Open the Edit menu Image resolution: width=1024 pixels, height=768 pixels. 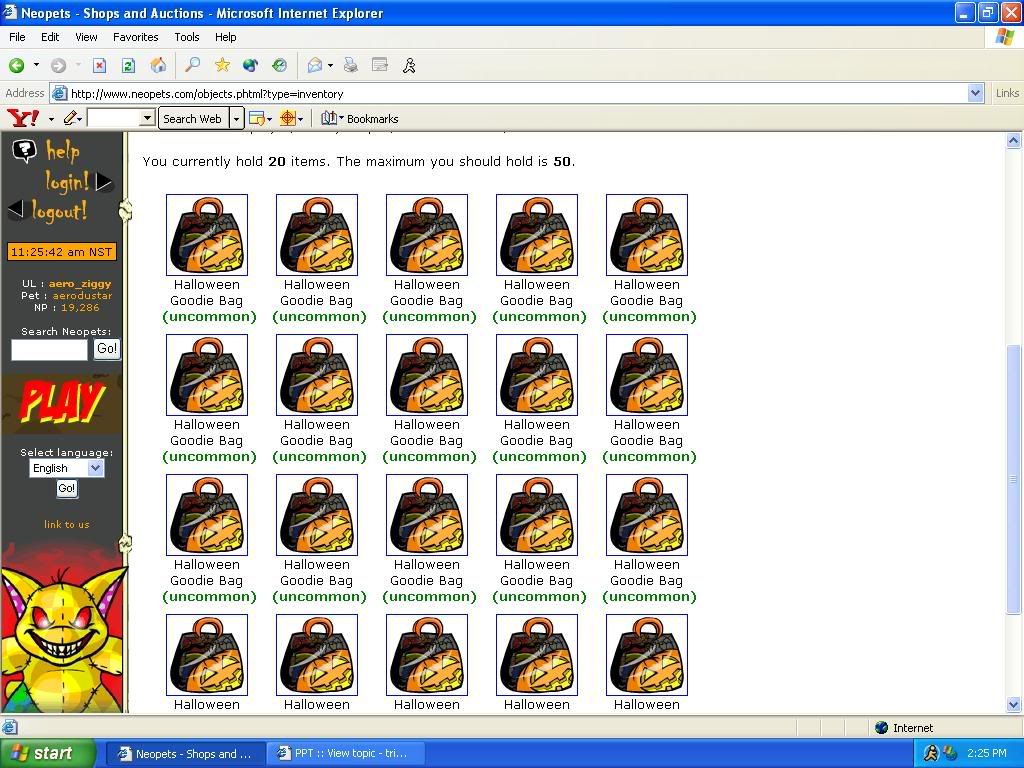coord(50,37)
